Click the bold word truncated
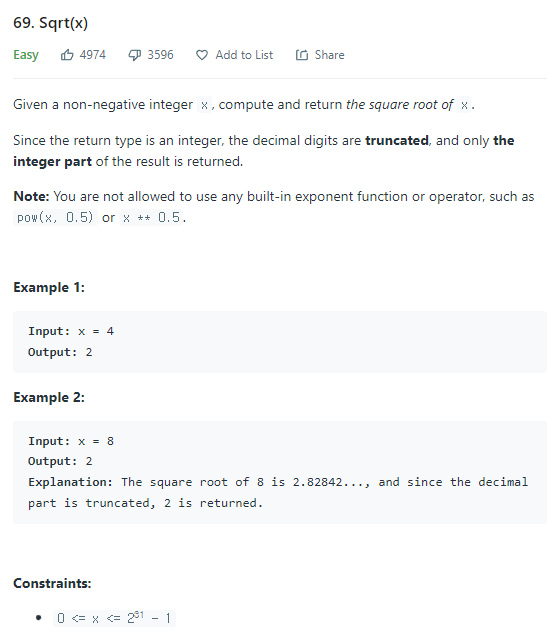Viewport: 560px width, 636px height. coord(397,140)
